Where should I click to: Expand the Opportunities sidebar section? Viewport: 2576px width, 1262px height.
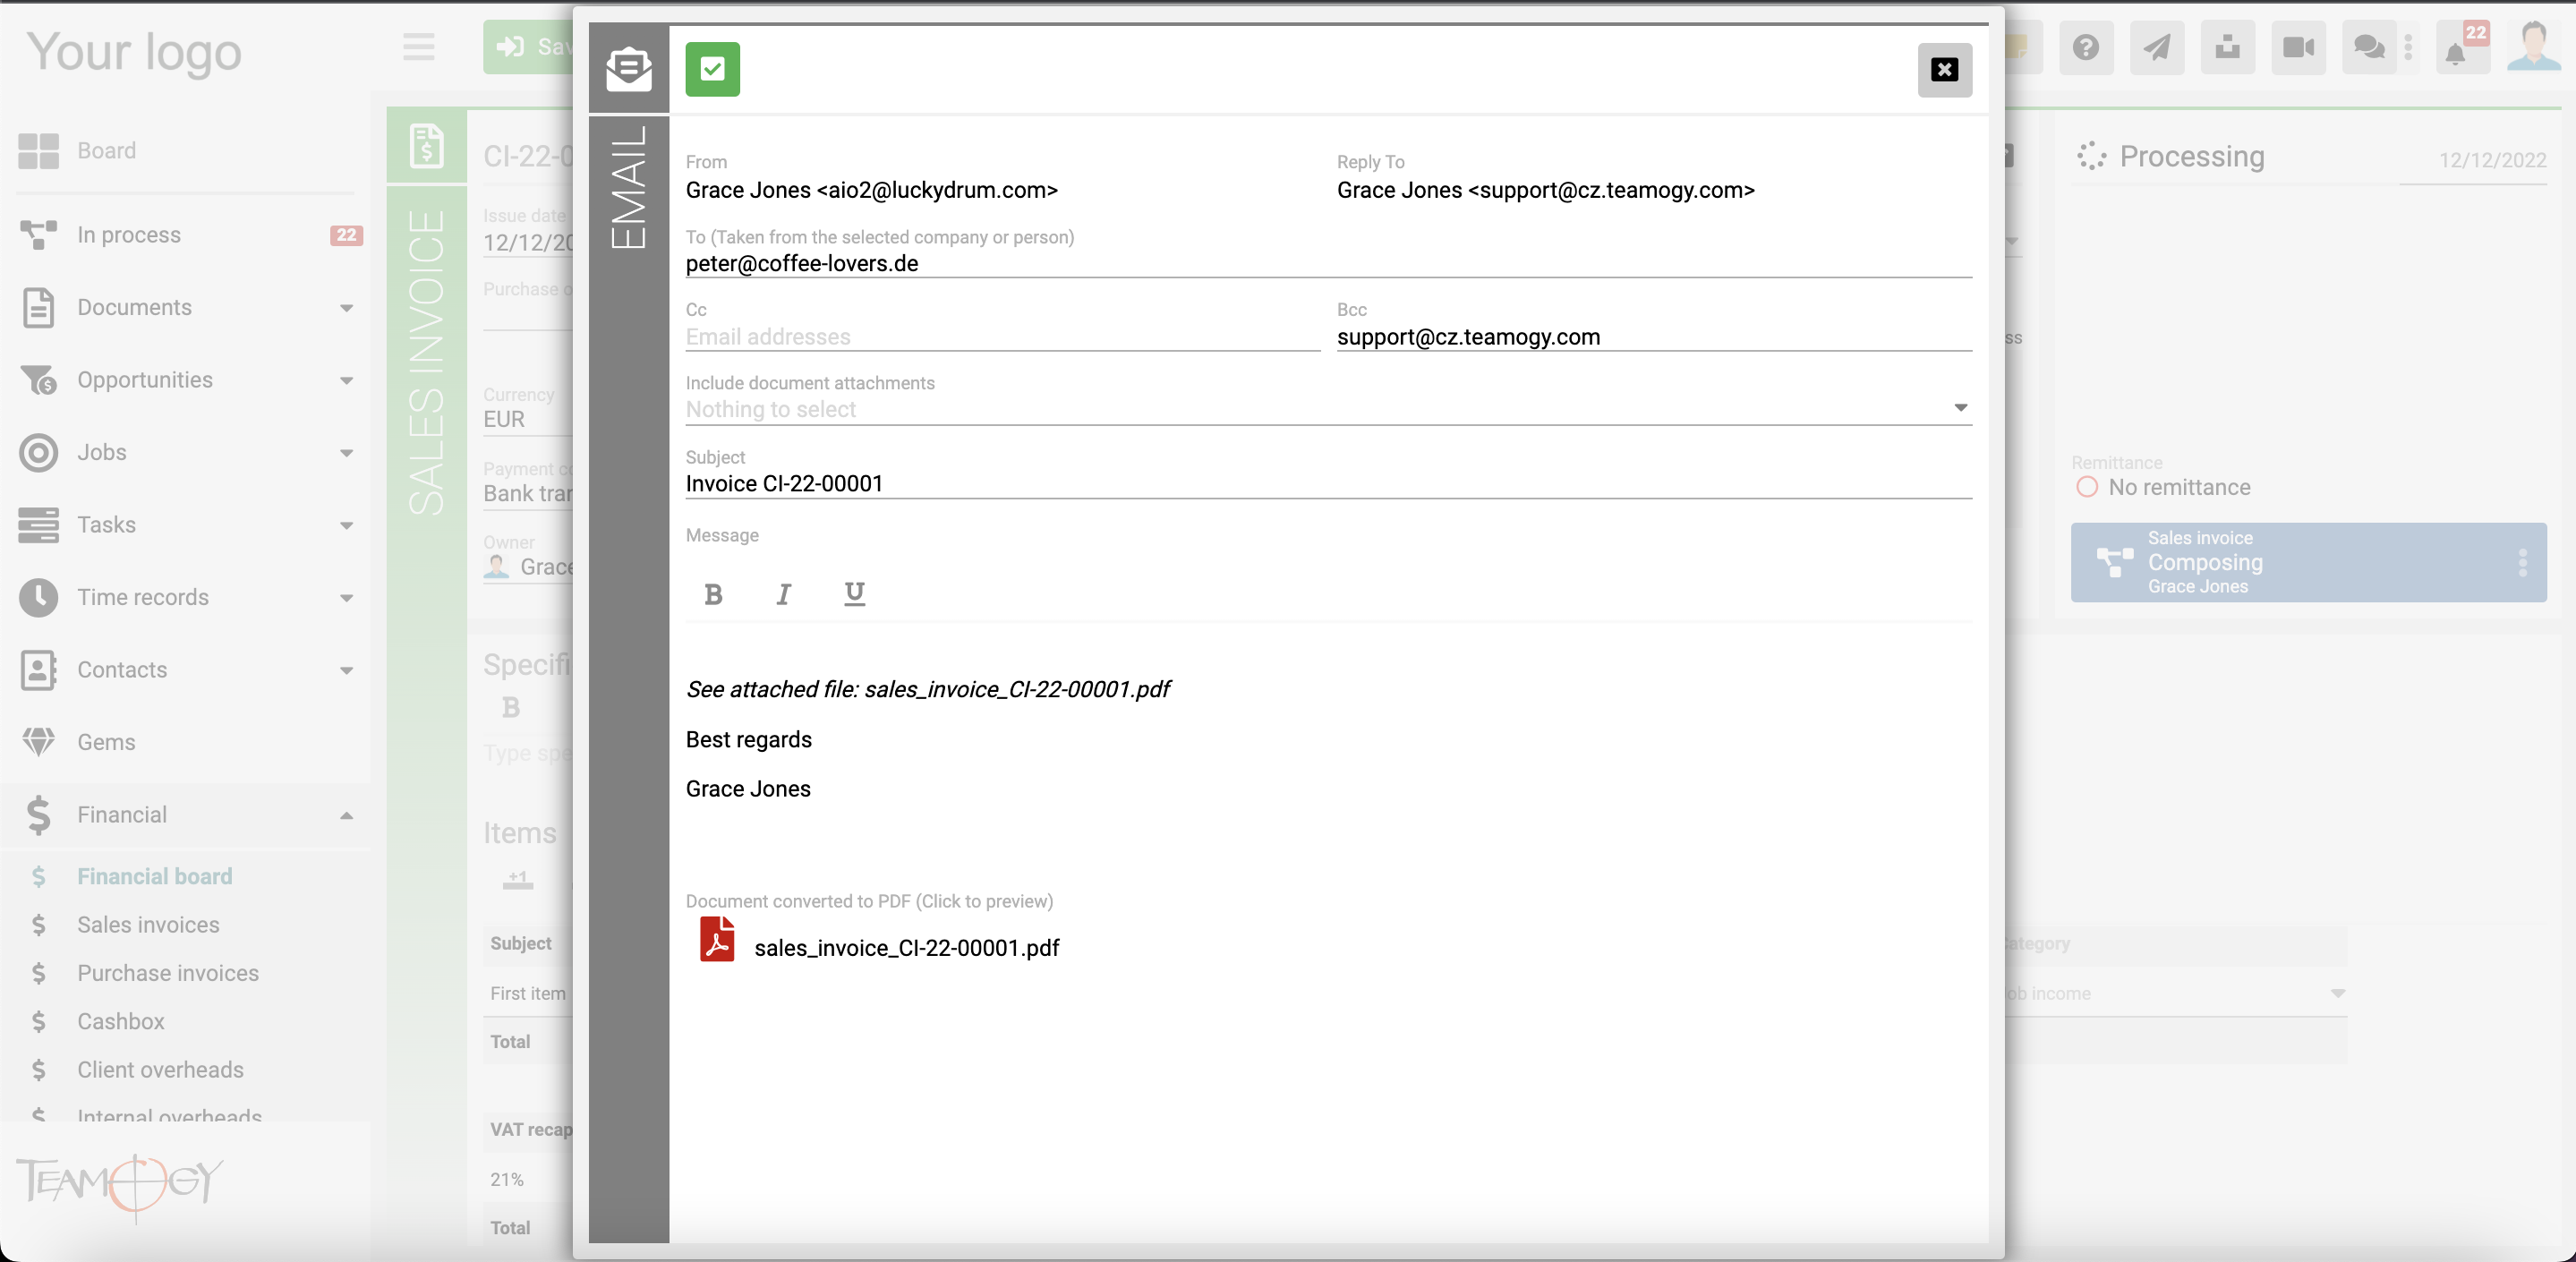[x=346, y=380]
